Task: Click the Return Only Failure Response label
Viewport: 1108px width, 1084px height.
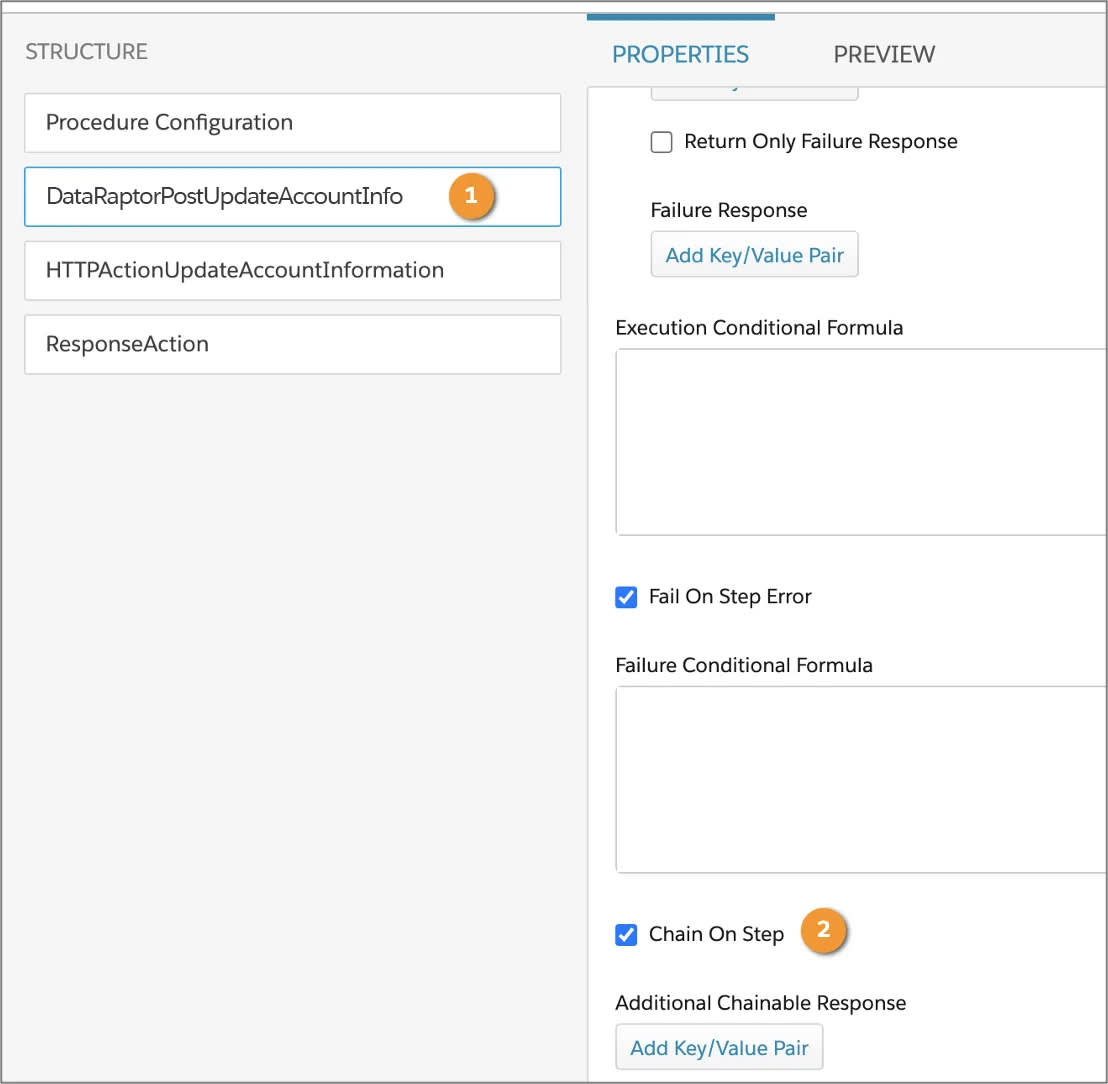Action: 820,142
